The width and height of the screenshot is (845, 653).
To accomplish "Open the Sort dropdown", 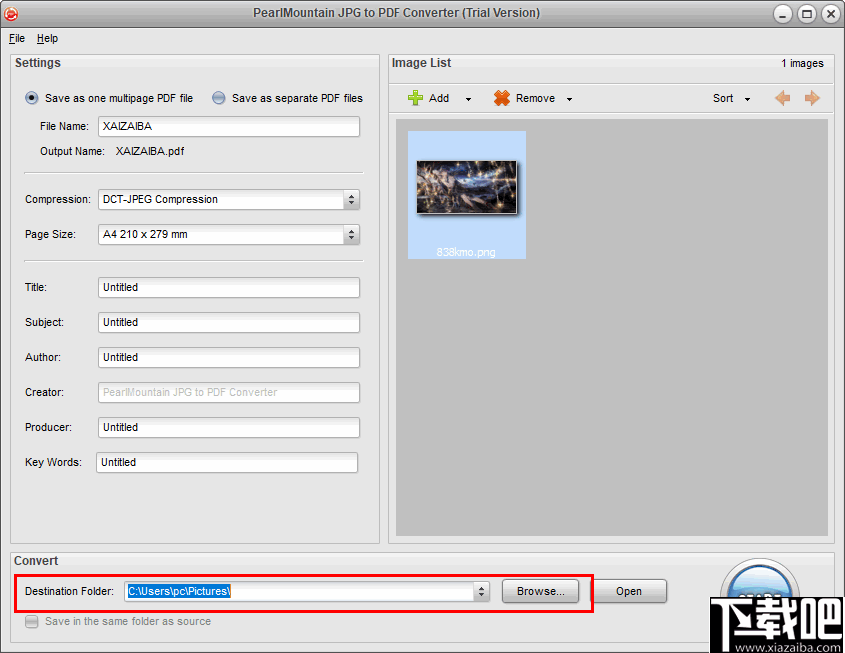I will pos(745,98).
